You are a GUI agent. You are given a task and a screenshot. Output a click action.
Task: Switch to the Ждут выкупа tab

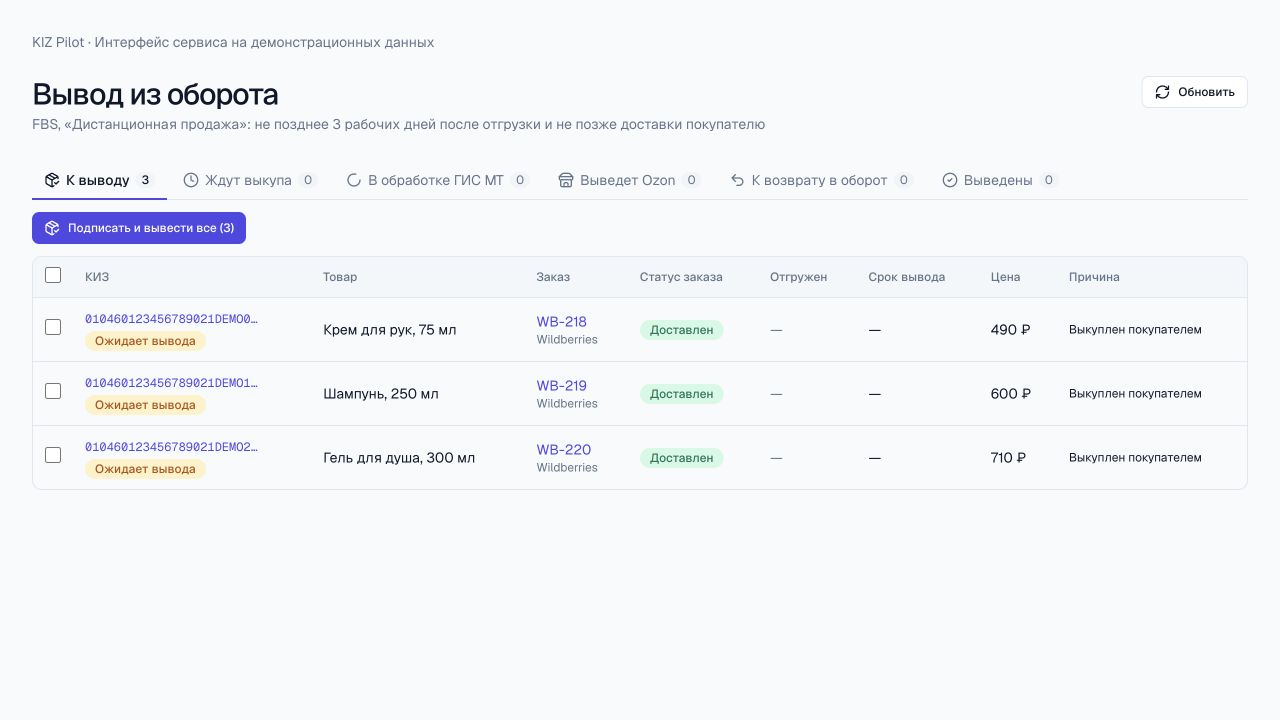pos(250,180)
